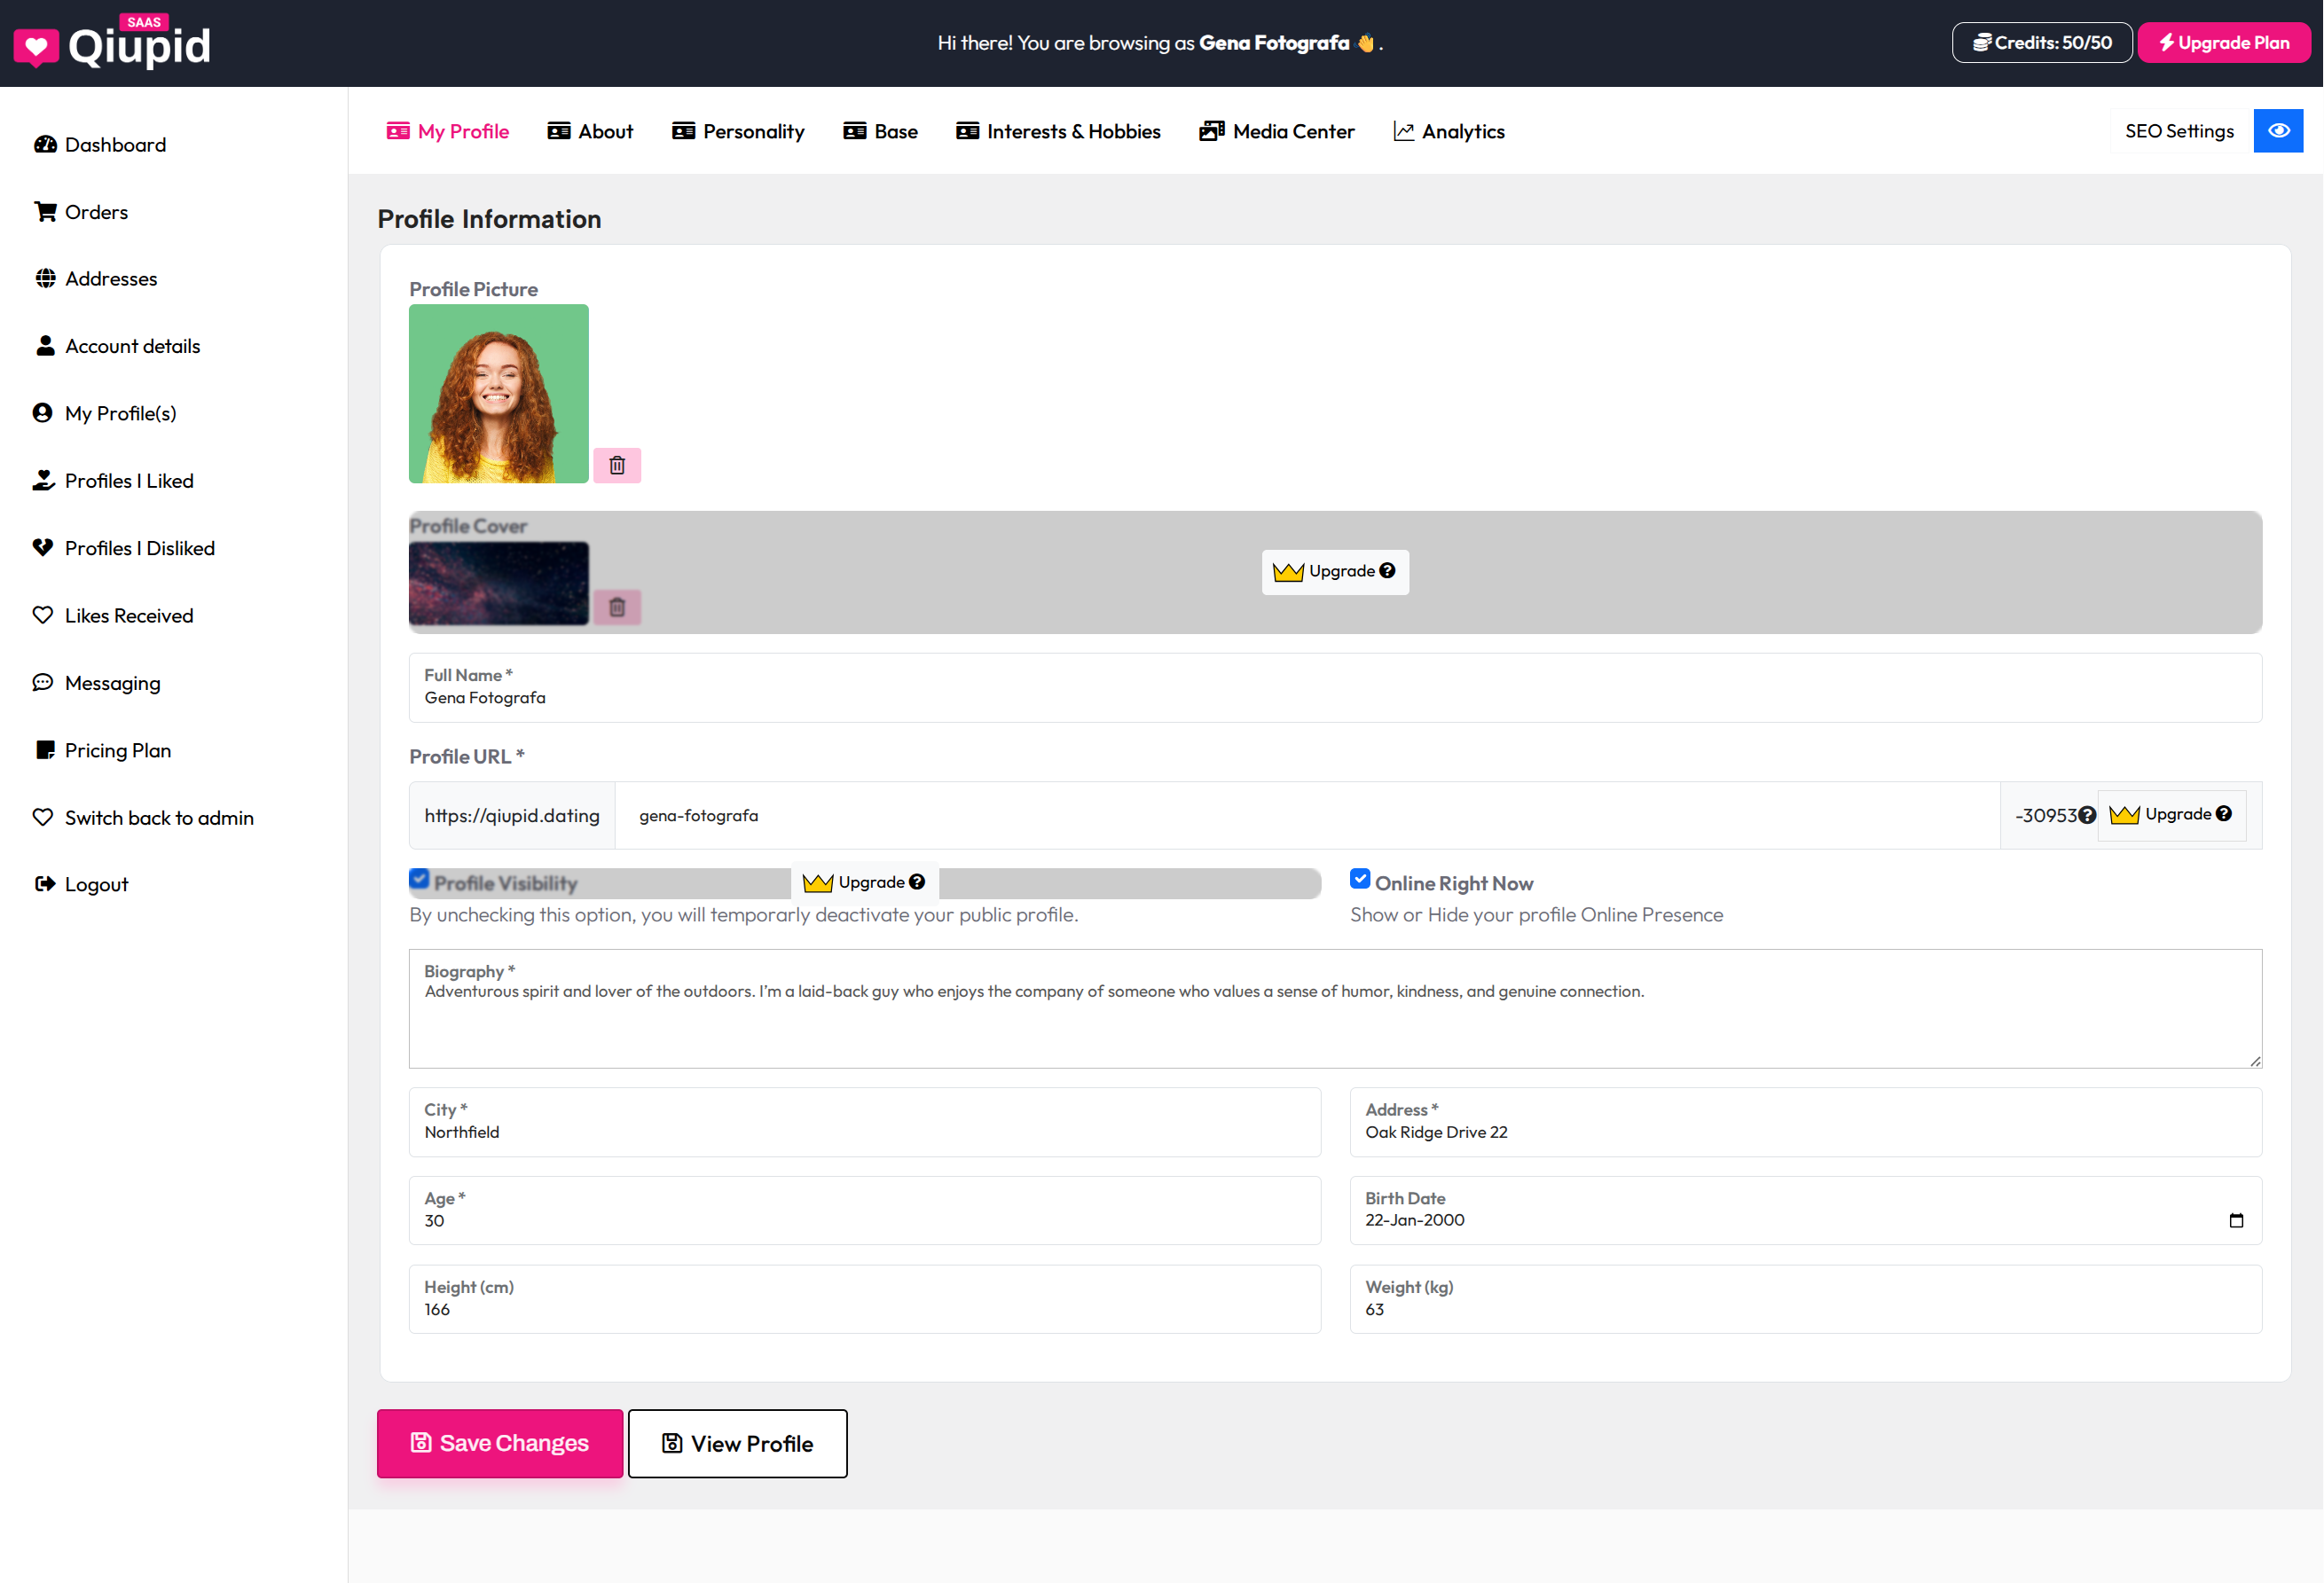The height and width of the screenshot is (1583, 2324).
Task: Click the View Profile button
Action: point(737,1443)
